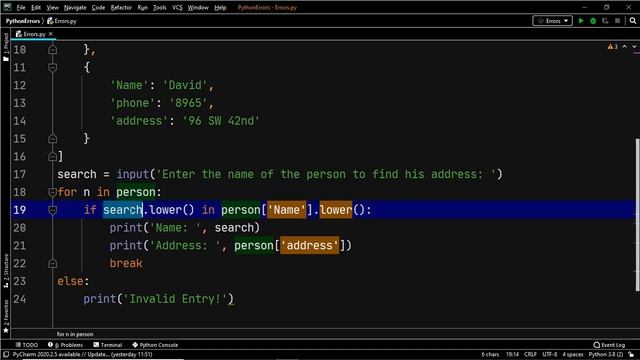Open the Terminal tool window

108,345
